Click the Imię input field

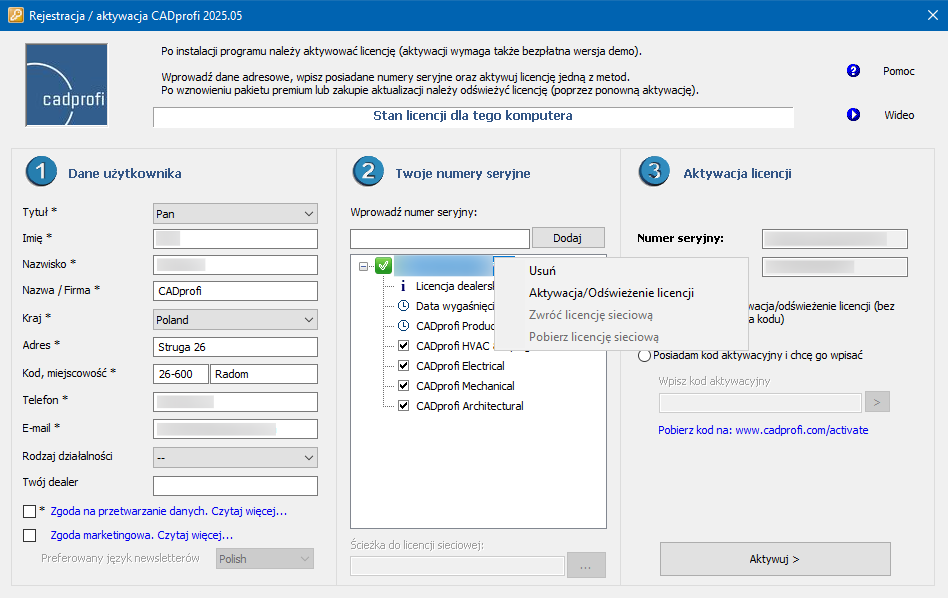(235, 238)
